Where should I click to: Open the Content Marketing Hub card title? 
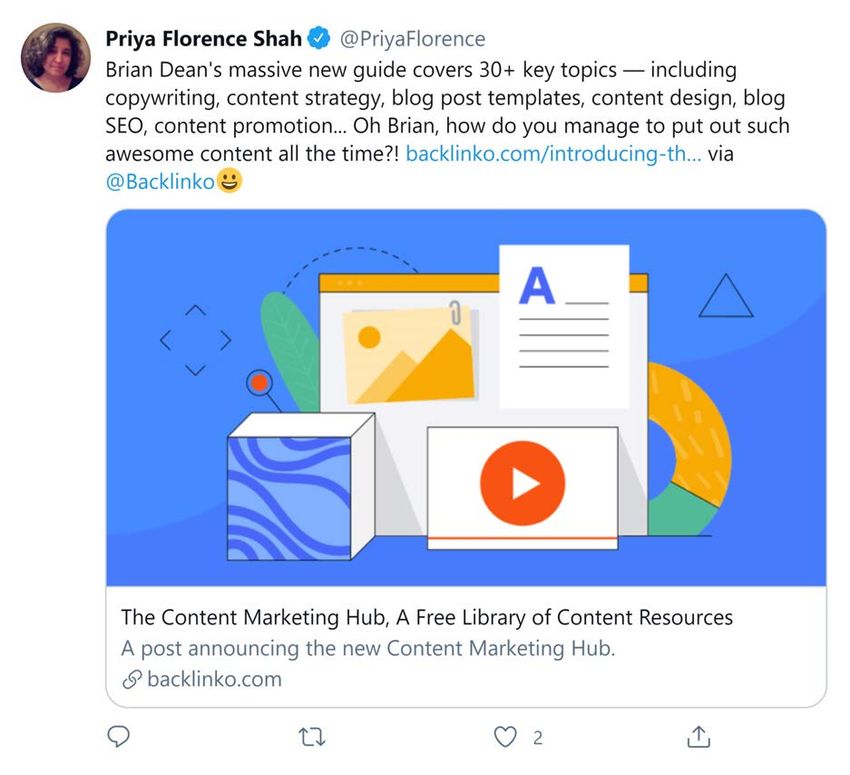point(427,617)
